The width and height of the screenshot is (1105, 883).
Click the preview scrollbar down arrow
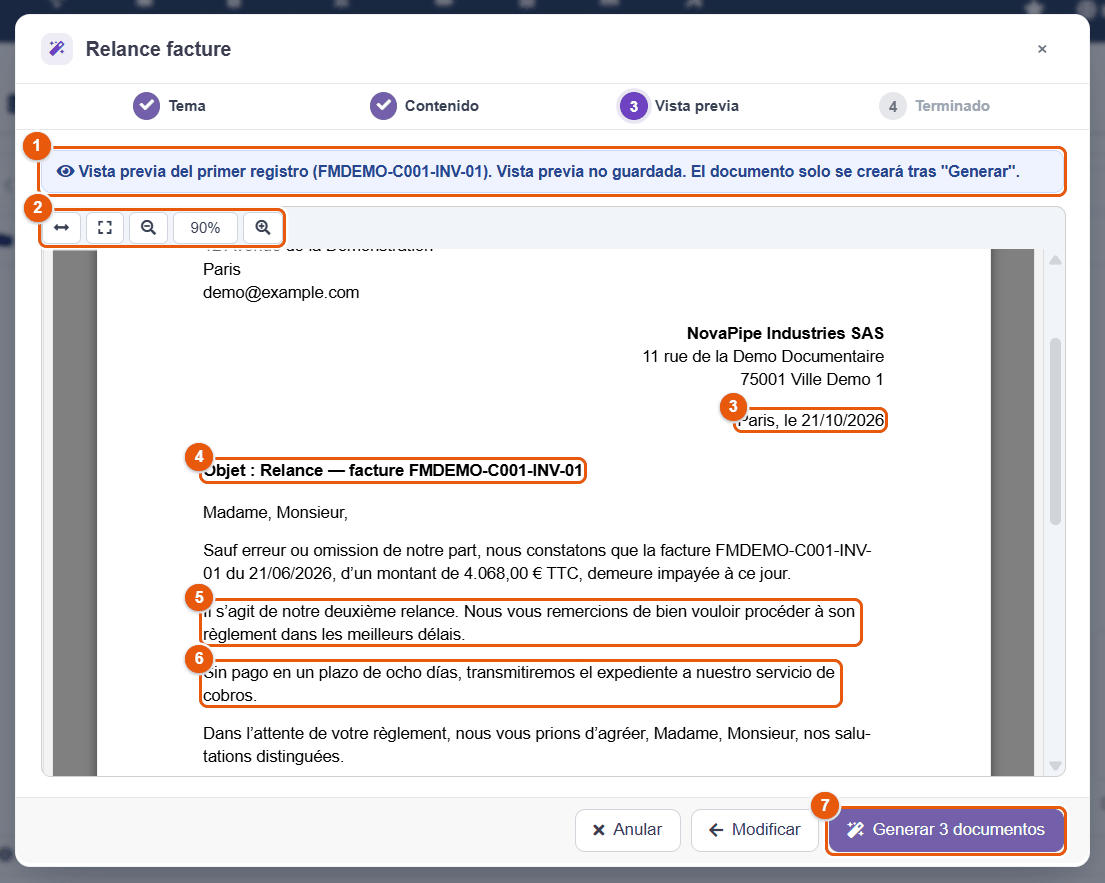tap(1055, 765)
